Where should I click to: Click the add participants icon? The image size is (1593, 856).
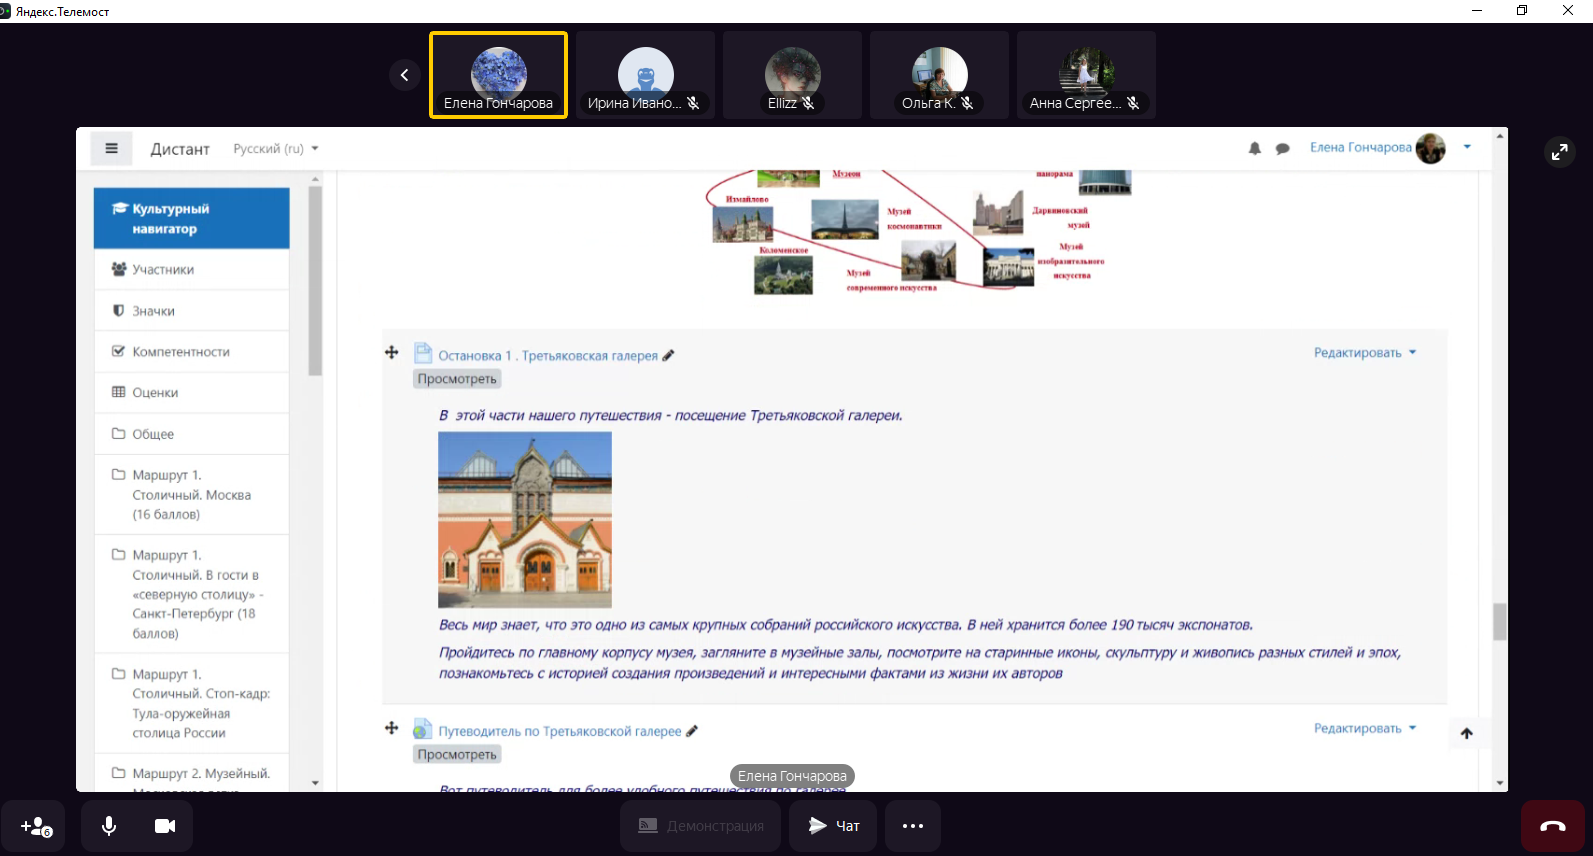click(x=36, y=826)
